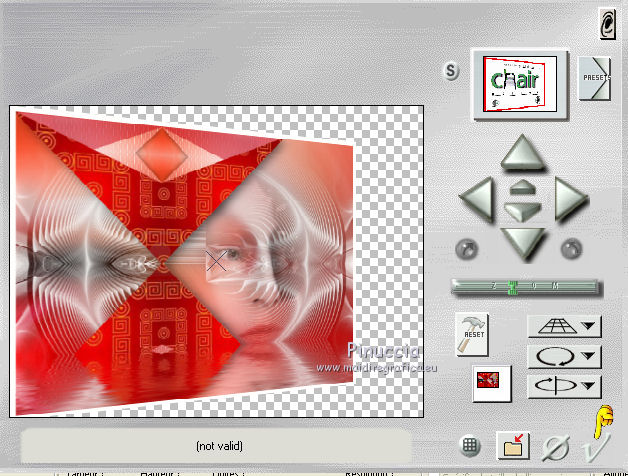Click the small inner down arrow

[x=523, y=211]
